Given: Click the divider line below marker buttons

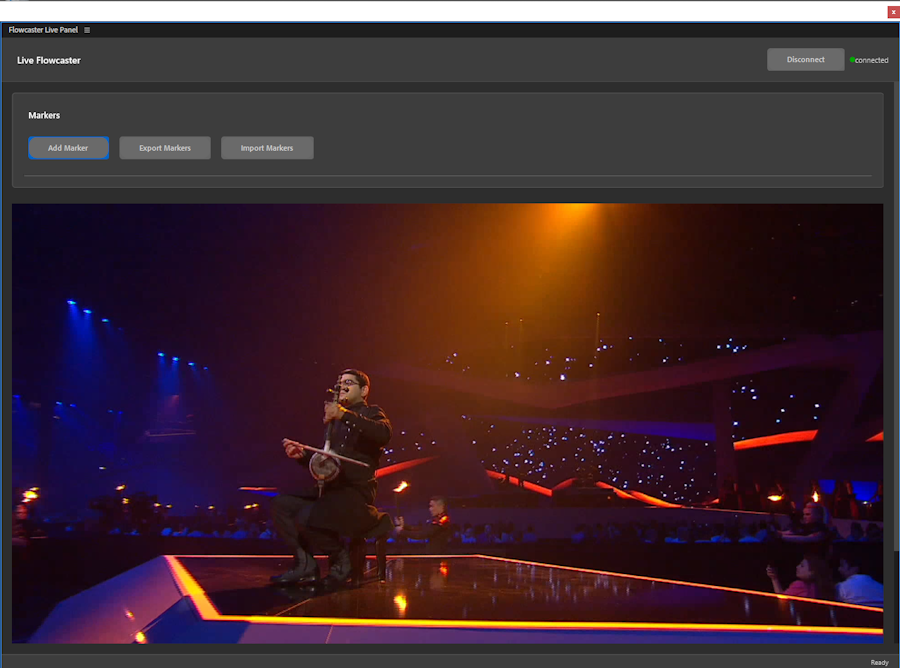Looking at the screenshot, I should tap(447, 177).
